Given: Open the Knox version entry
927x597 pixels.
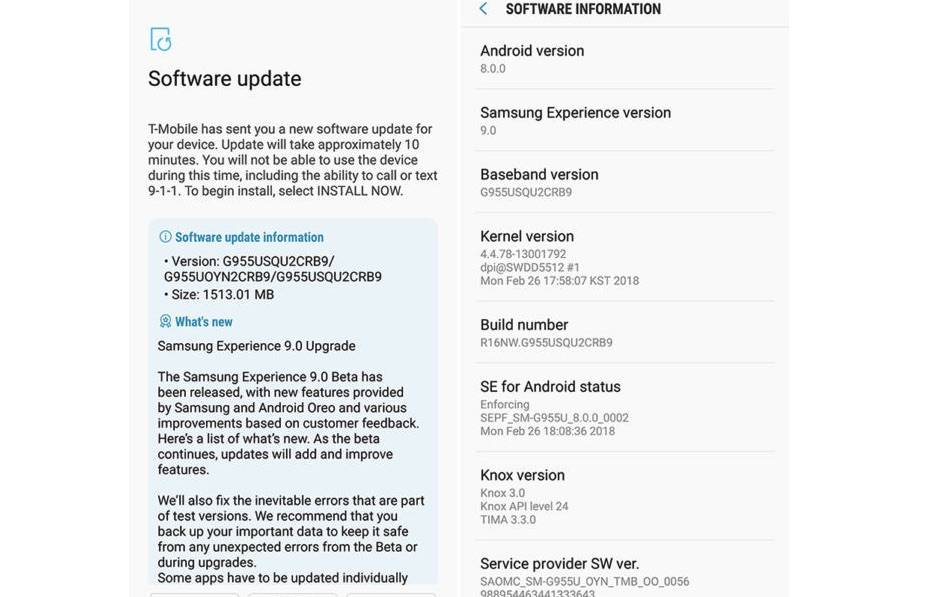Looking at the screenshot, I should [x=624, y=497].
